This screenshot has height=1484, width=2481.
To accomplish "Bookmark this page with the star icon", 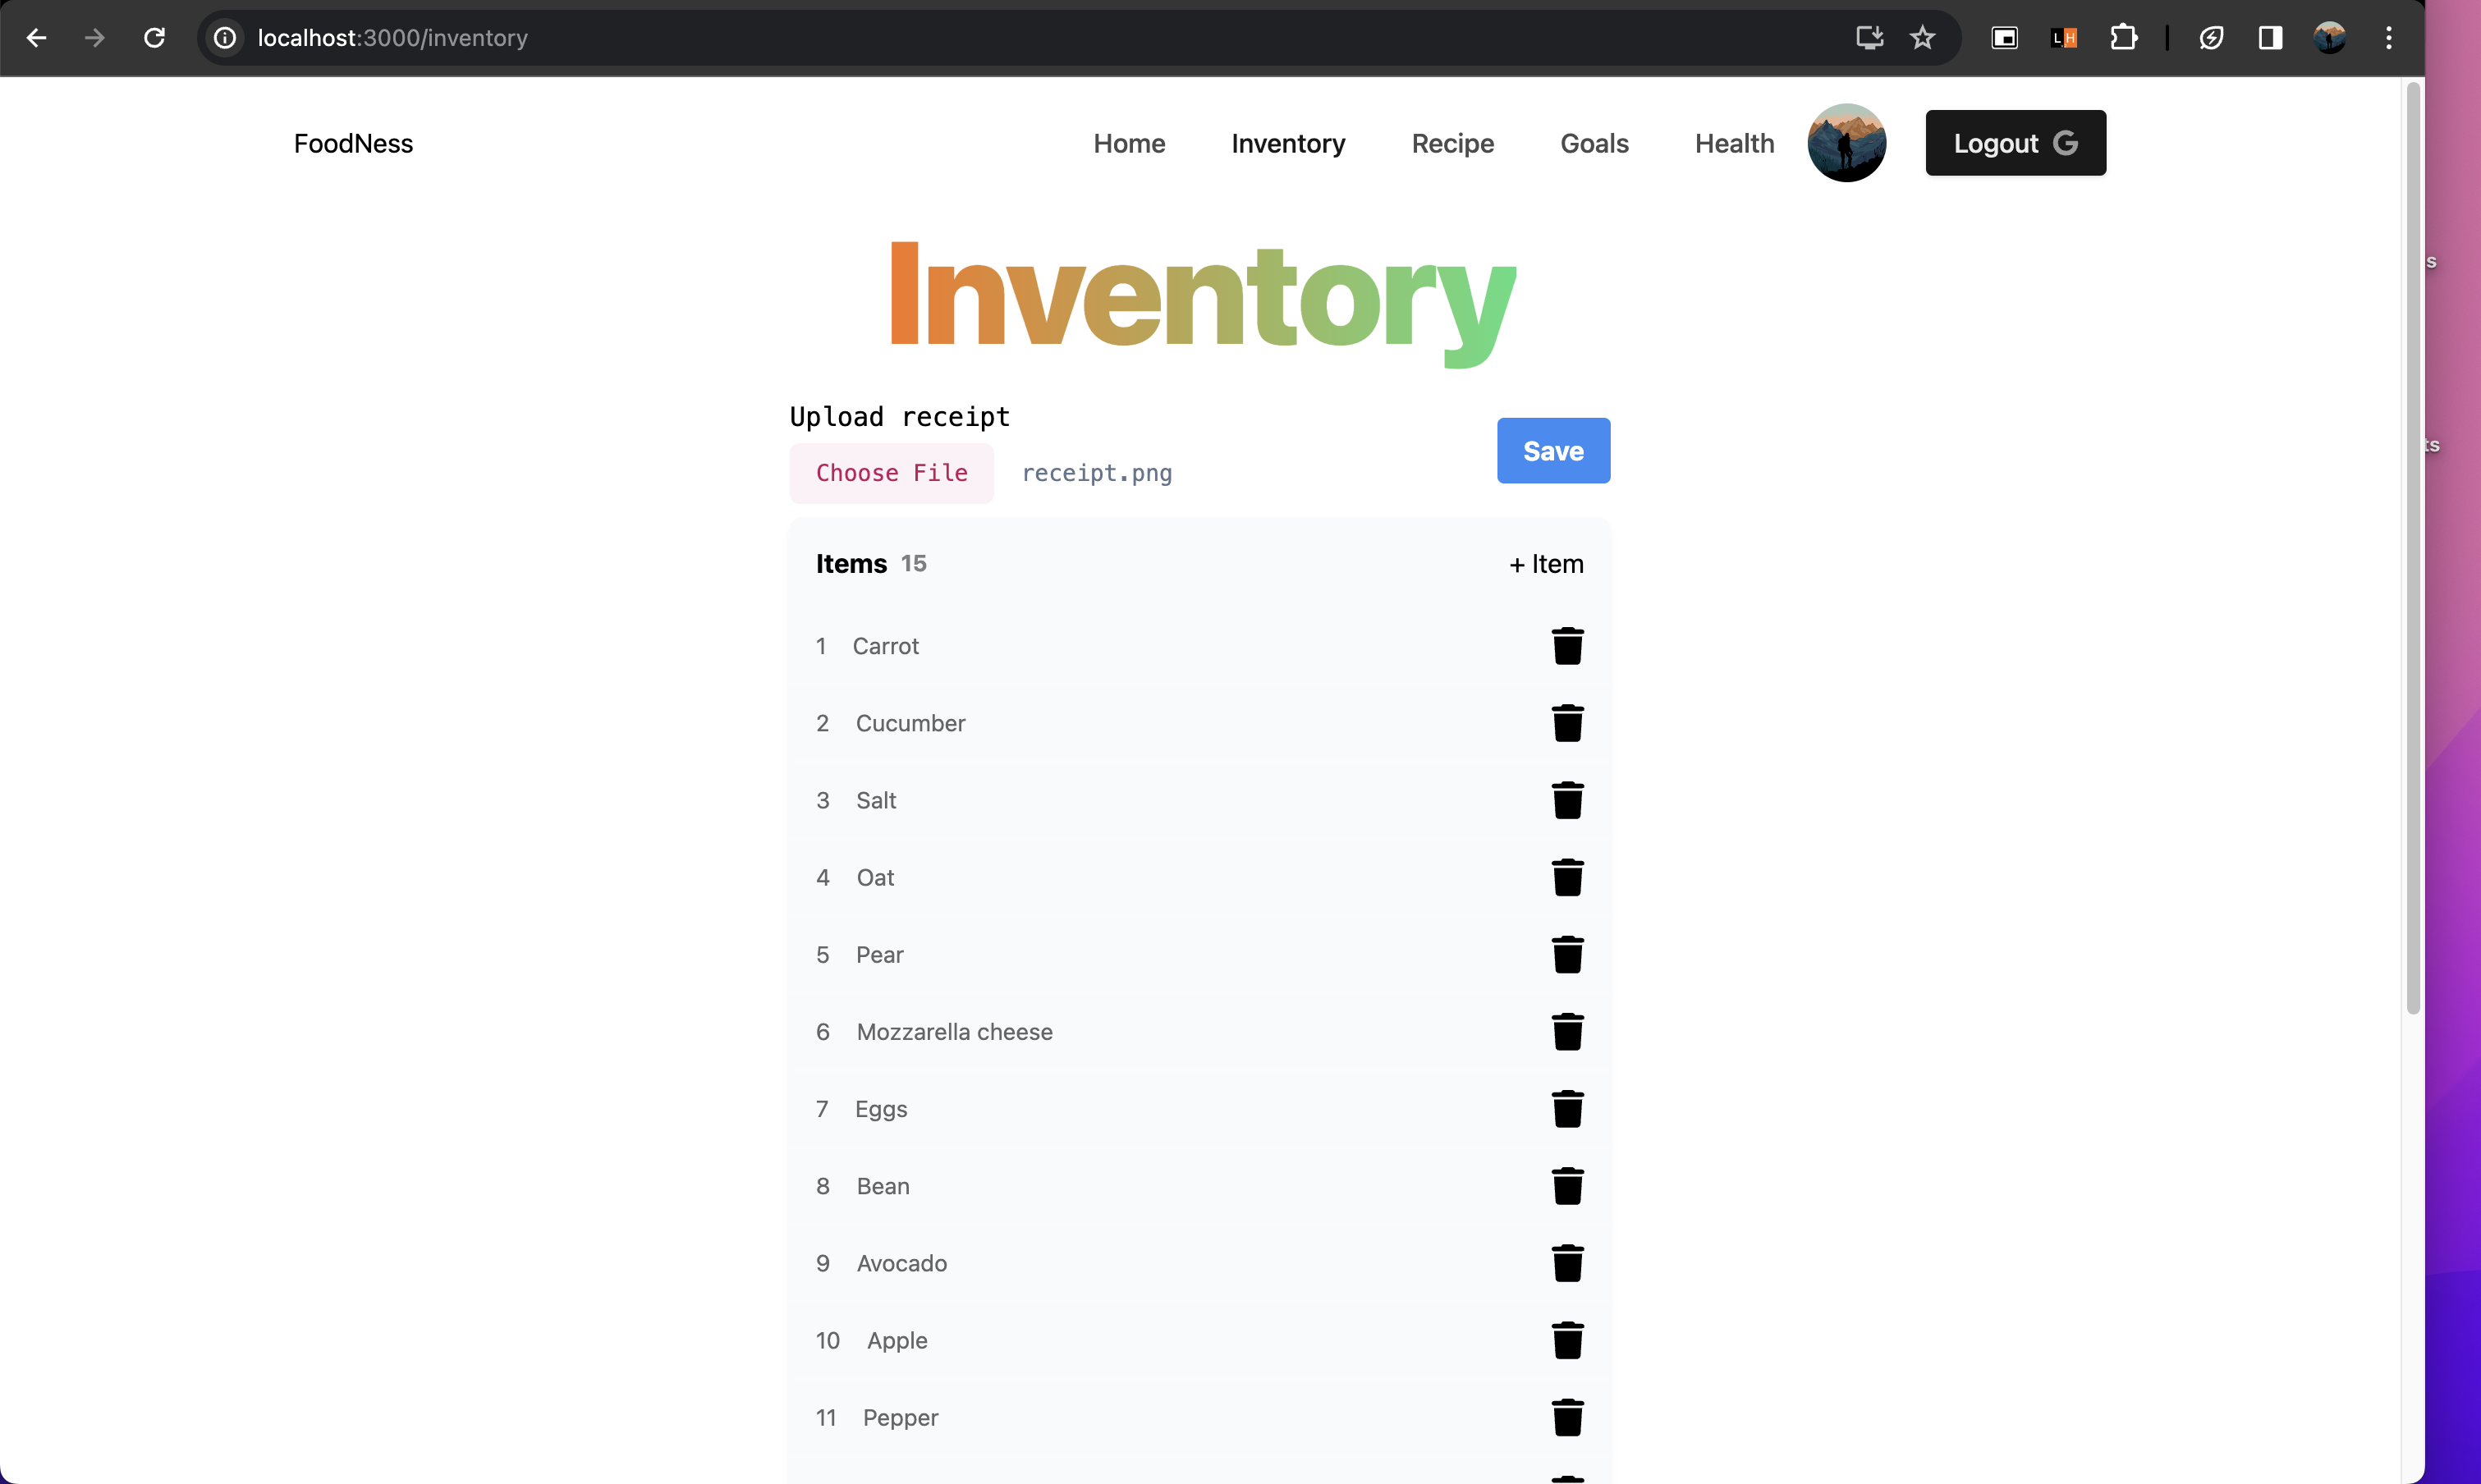I will (1921, 38).
